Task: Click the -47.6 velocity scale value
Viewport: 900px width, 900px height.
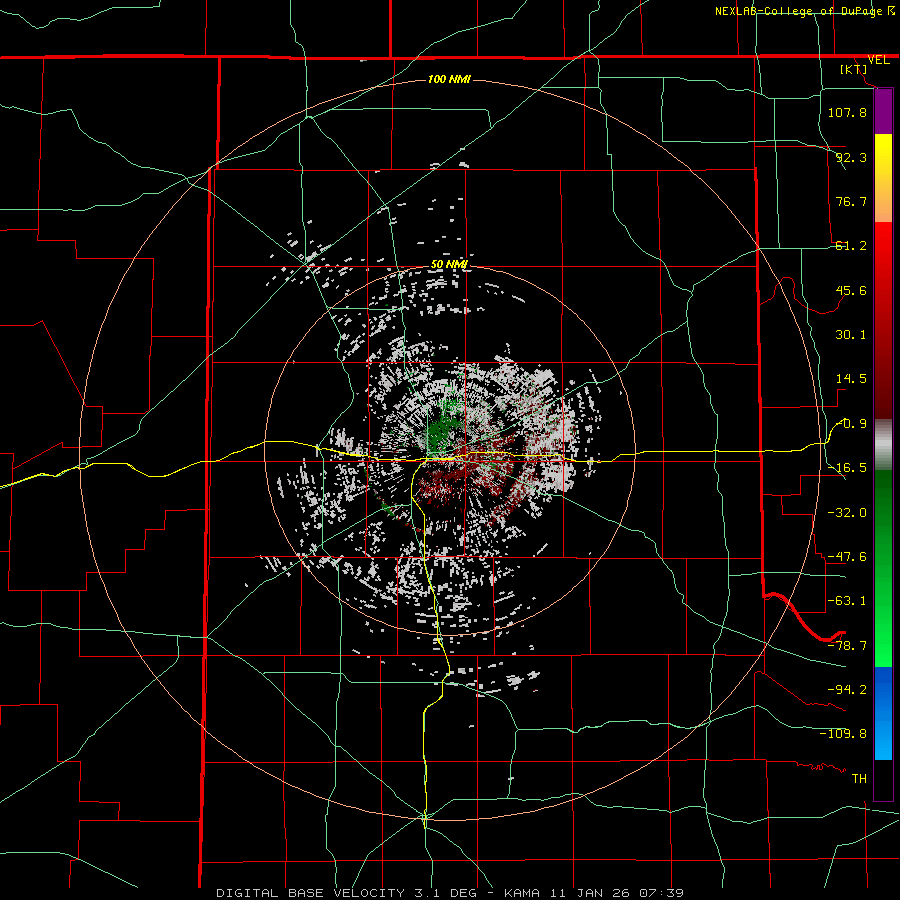Action: pos(847,557)
